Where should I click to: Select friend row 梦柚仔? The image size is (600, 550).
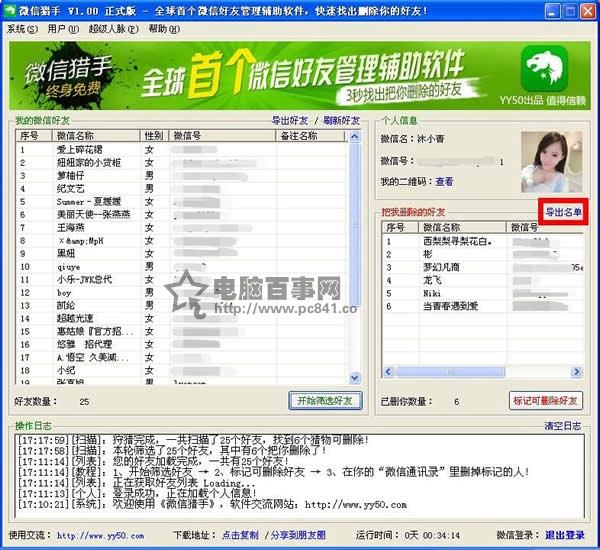coord(181,175)
